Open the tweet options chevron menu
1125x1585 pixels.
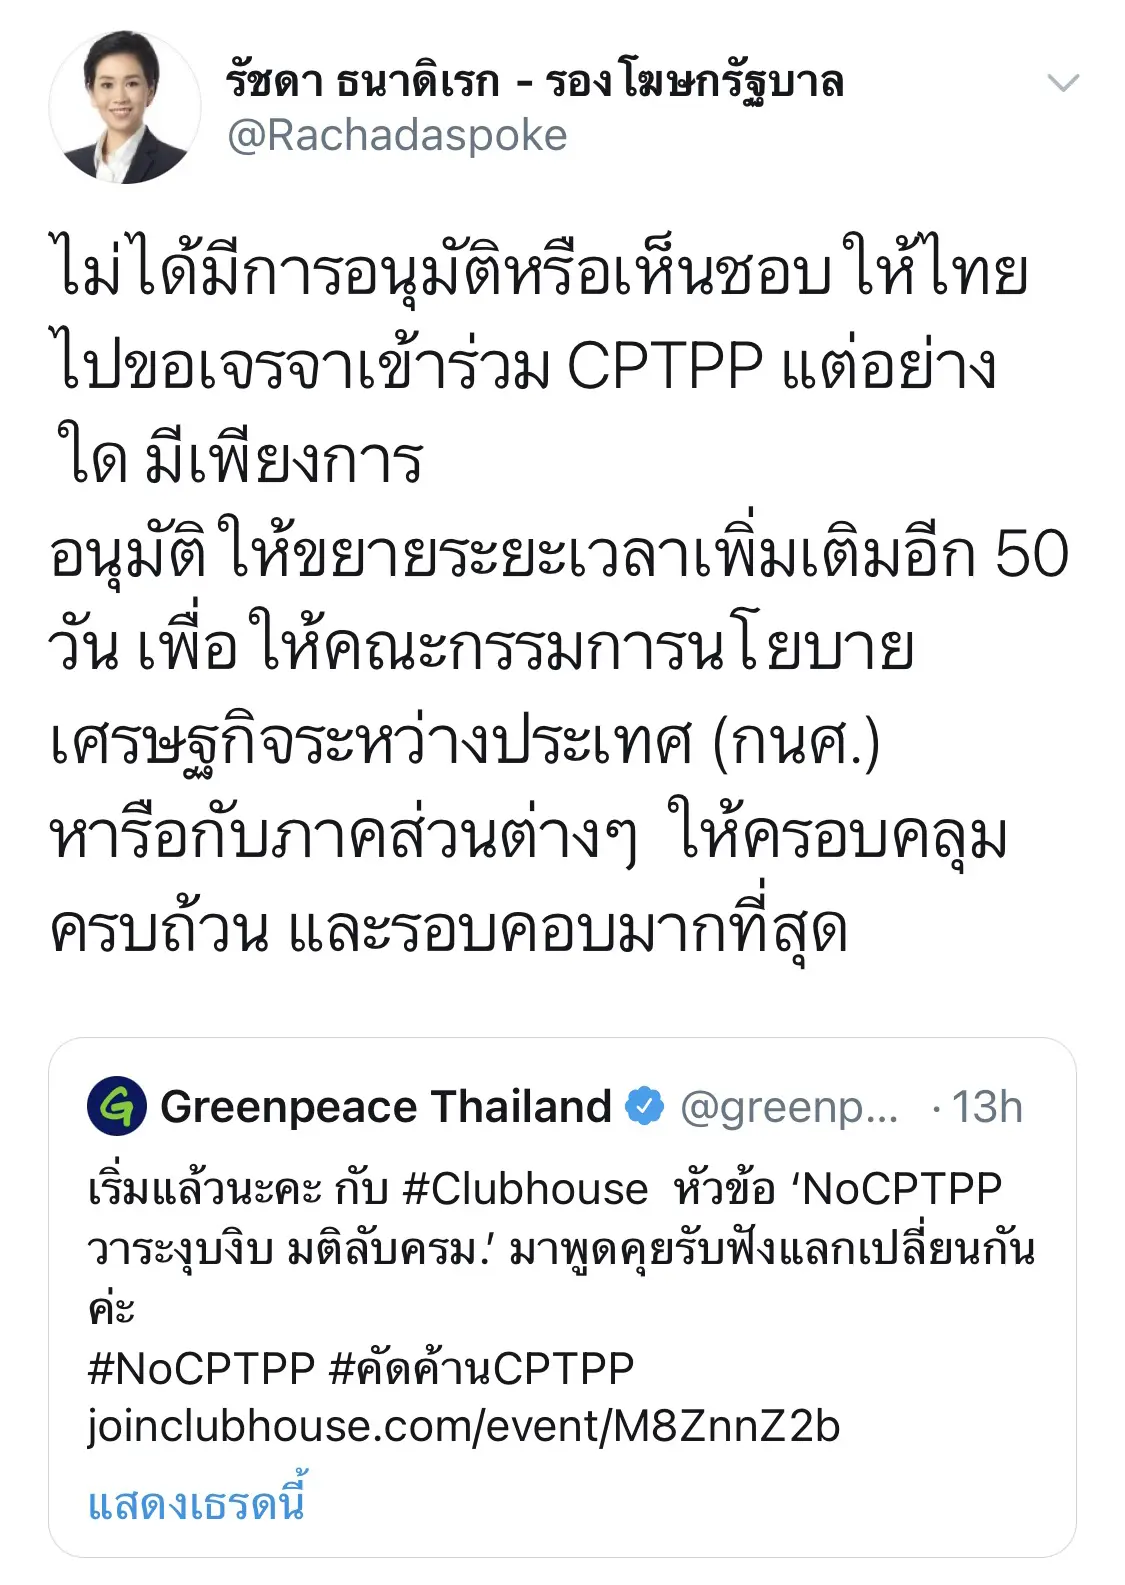[x=1062, y=84]
